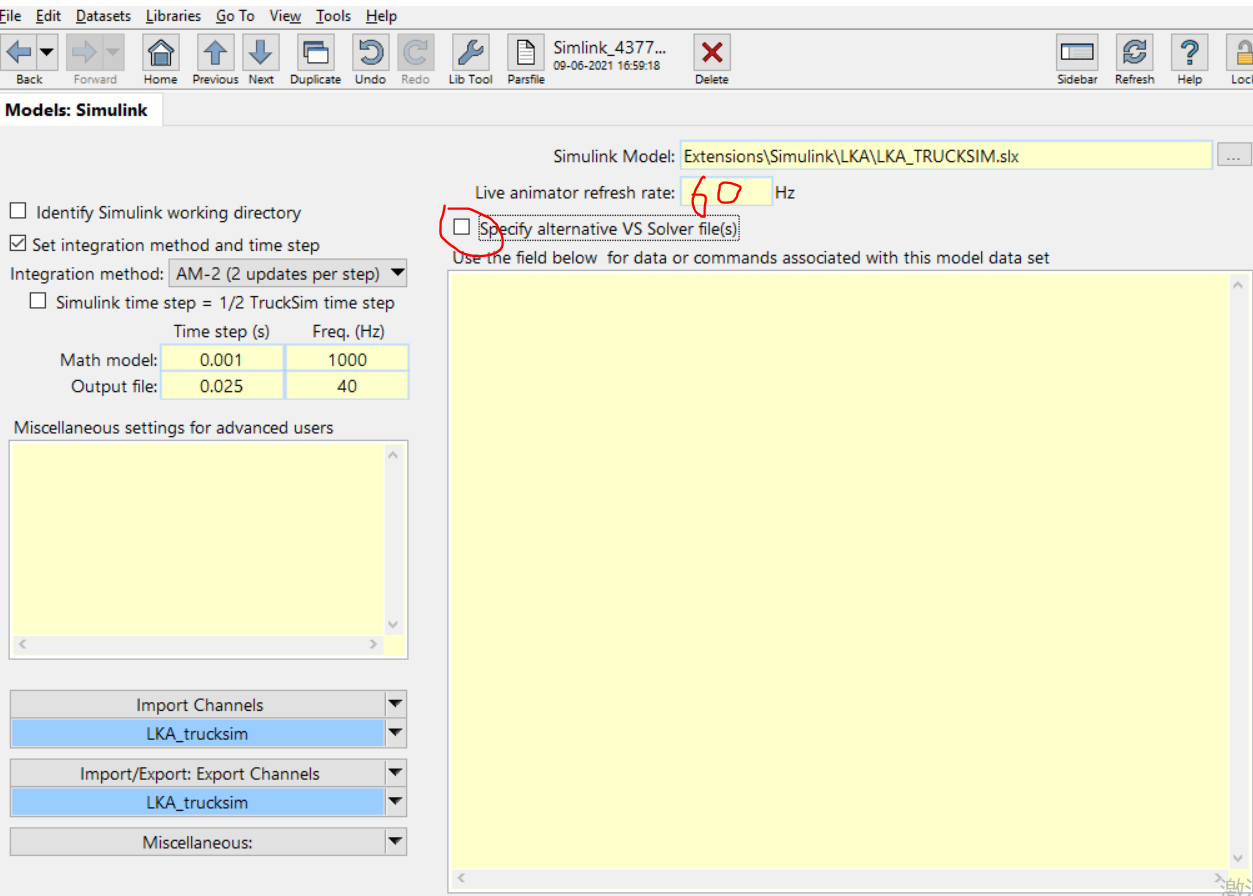This screenshot has width=1253, height=896.
Task: Open the Edit menu
Action: click(x=48, y=16)
